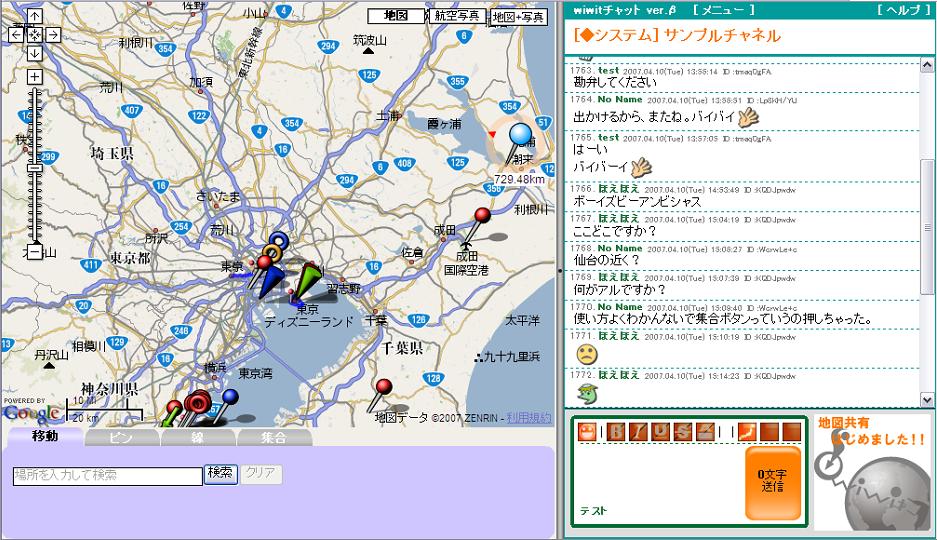
Task: Zoom out using the minus button
Action: click(35, 253)
